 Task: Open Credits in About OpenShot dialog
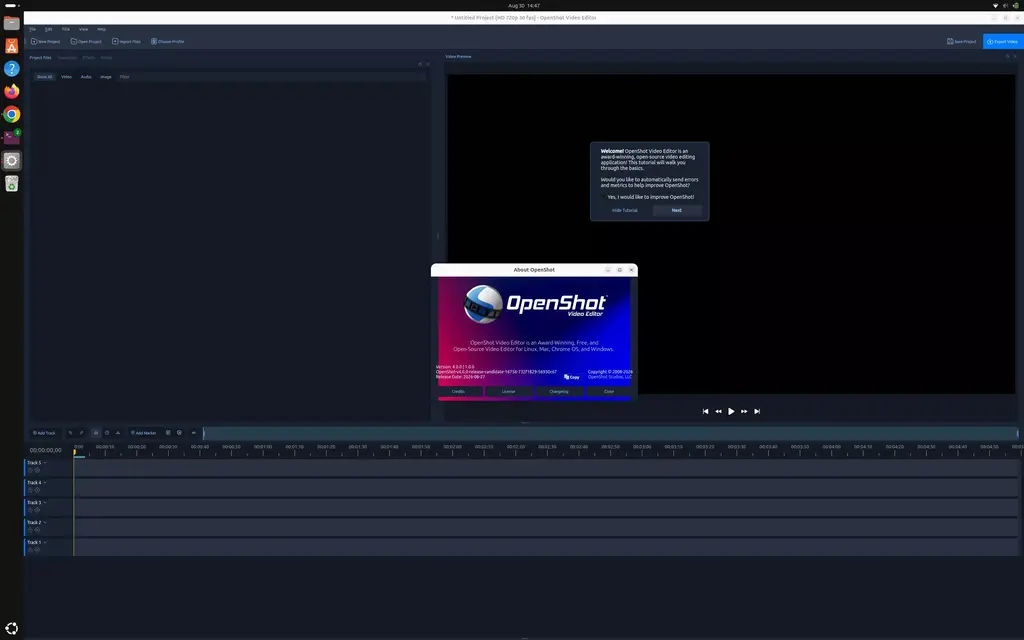point(458,391)
